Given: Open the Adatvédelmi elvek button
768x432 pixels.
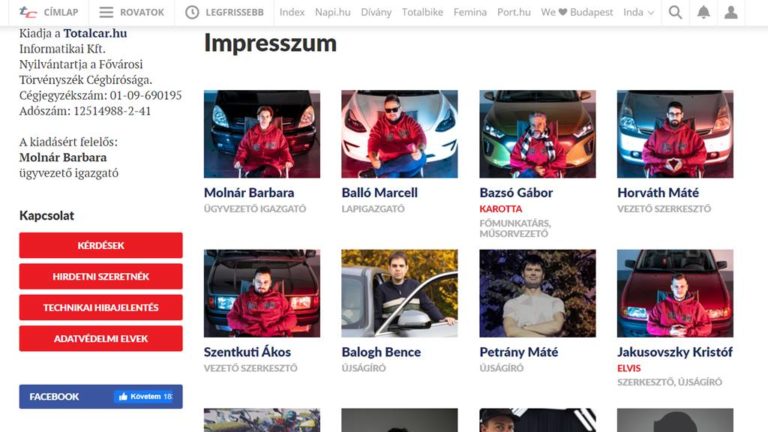Looking at the screenshot, I should [101, 338].
